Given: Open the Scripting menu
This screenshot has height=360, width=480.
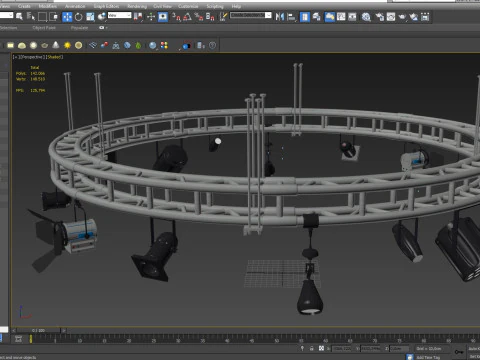Looking at the screenshot, I should [215, 6].
